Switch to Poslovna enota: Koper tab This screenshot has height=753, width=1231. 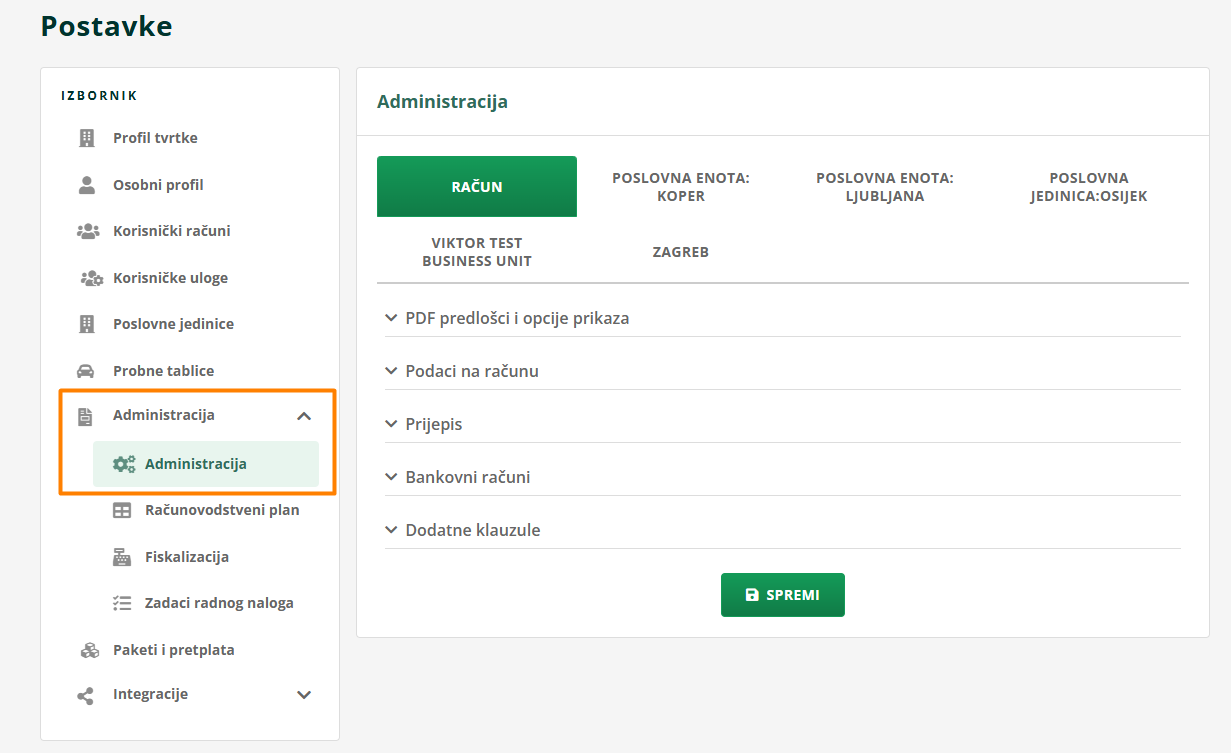[680, 187]
